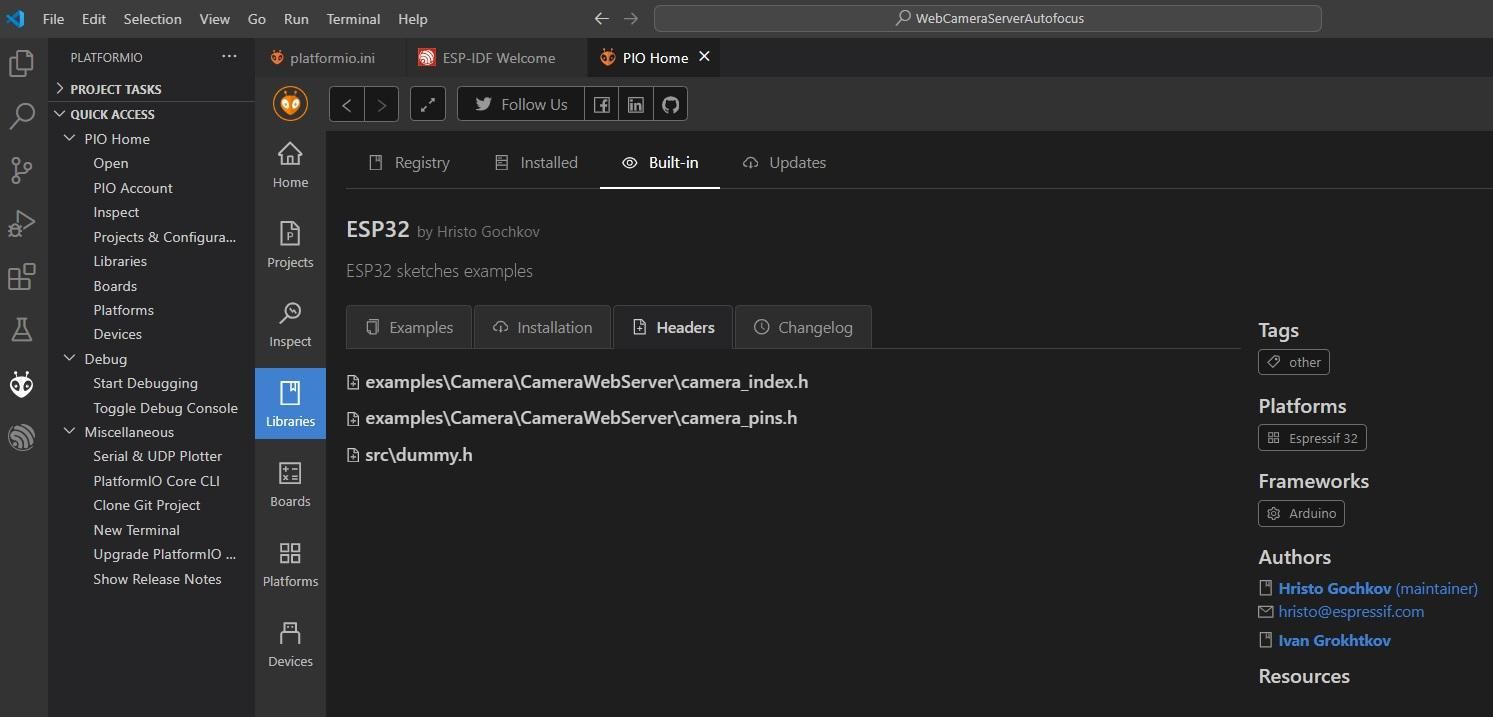Open the View menu
This screenshot has width=1493, height=717.
coord(214,18)
